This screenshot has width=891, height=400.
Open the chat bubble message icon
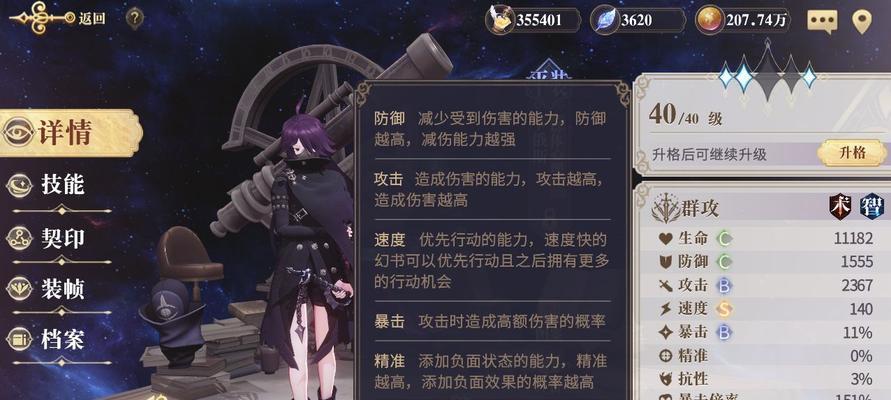tap(822, 22)
